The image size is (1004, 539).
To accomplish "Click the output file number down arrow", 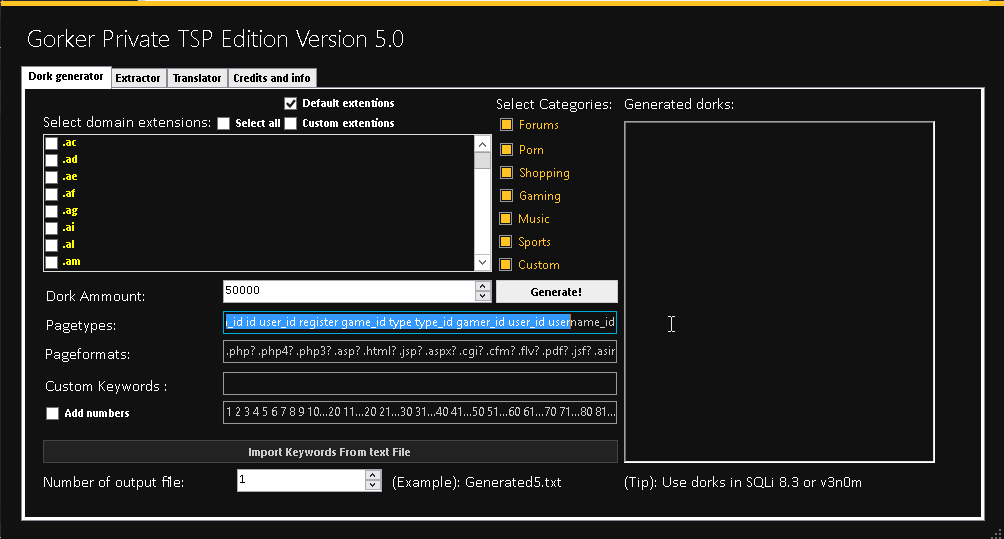I will 373,485.
